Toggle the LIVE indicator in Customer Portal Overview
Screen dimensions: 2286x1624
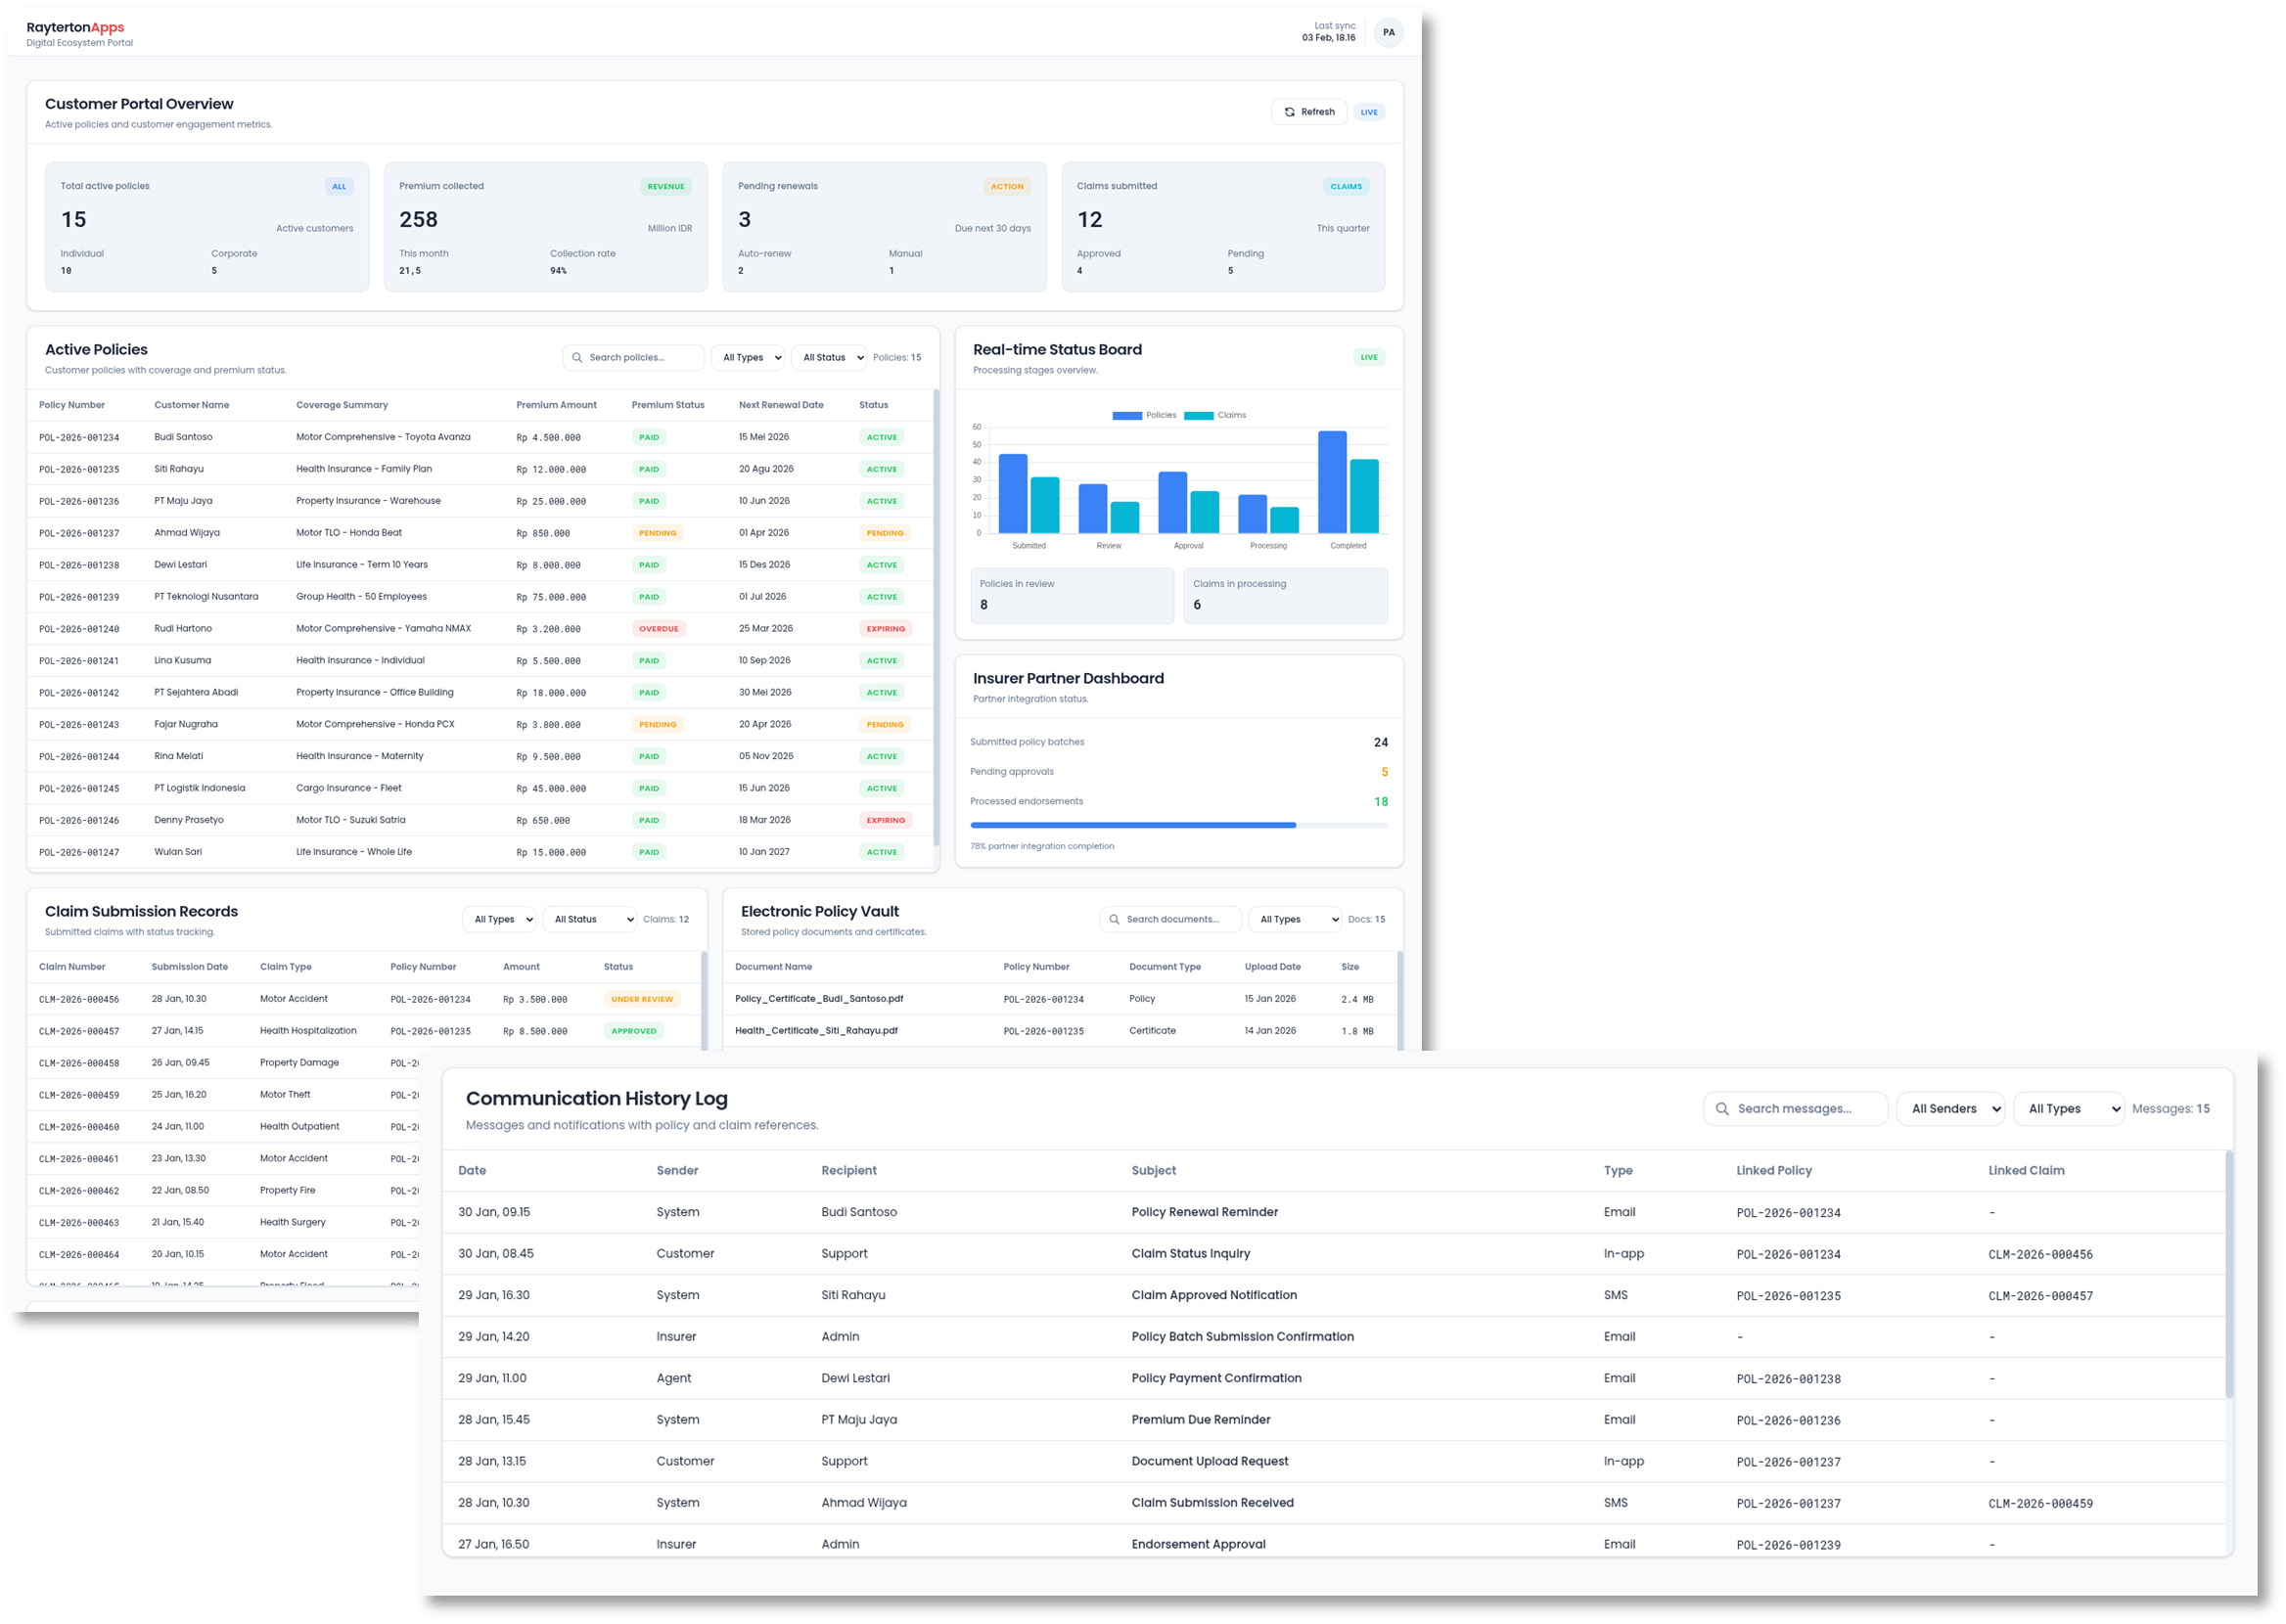1369,111
